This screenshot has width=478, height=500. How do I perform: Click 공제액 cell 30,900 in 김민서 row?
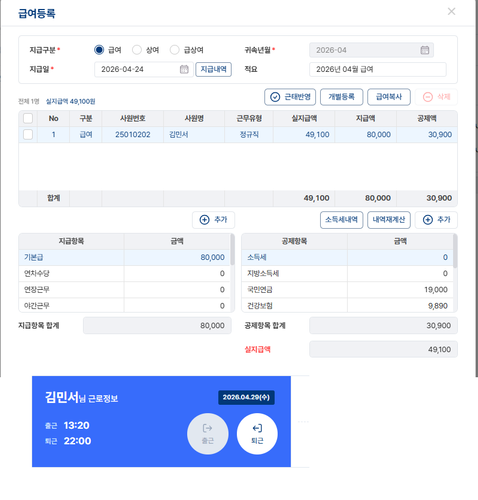(x=427, y=135)
